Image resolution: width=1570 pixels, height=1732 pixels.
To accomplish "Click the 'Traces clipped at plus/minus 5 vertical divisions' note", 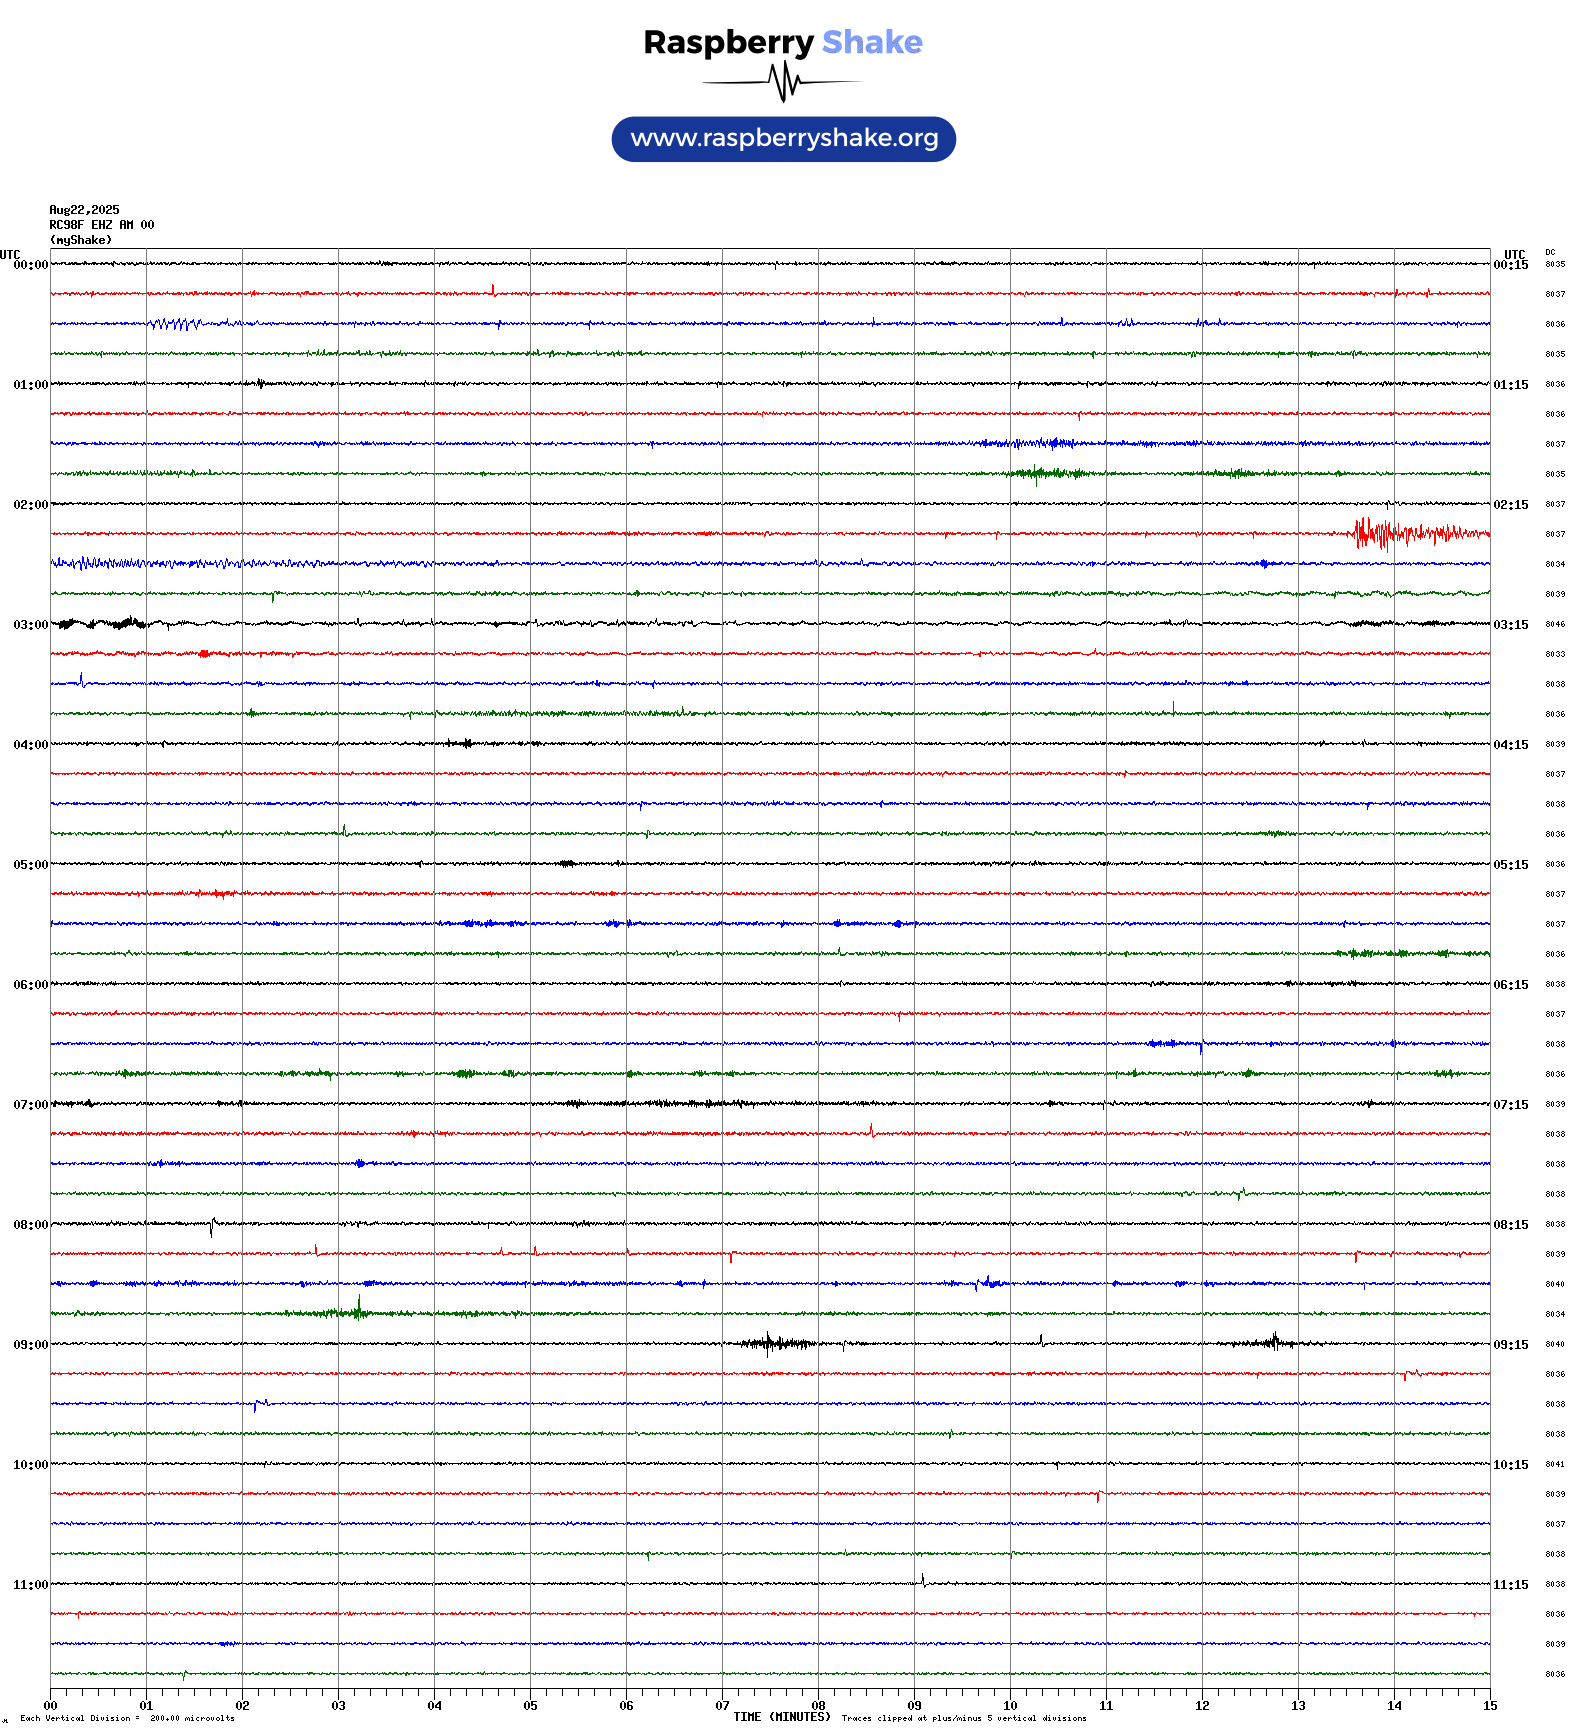I will pos(964,1718).
